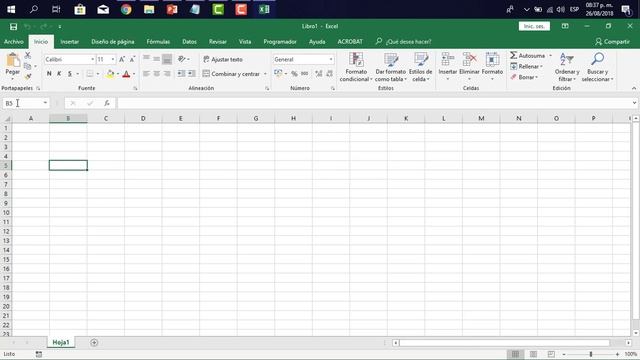Open Combinar y centrar dropdown arrow

tap(265, 74)
